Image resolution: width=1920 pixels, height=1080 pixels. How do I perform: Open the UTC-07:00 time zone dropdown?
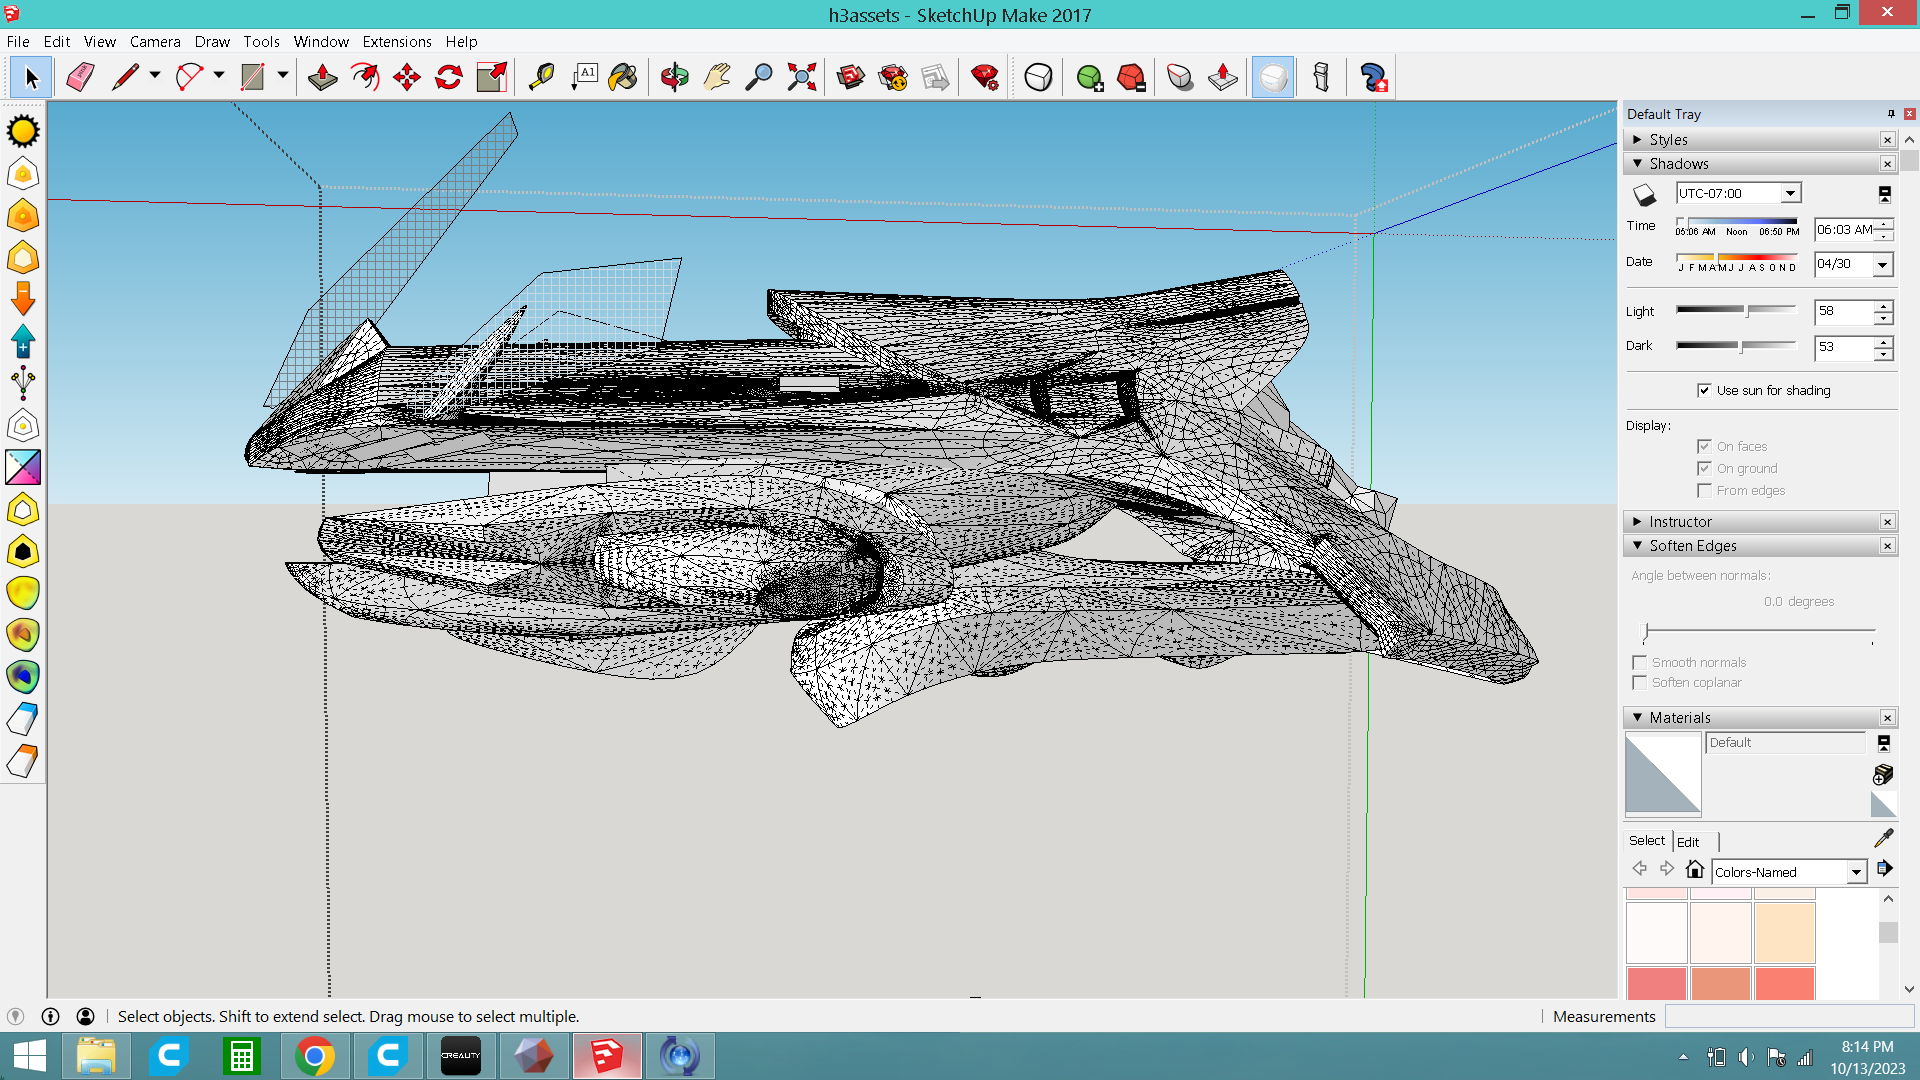[x=1789, y=193]
